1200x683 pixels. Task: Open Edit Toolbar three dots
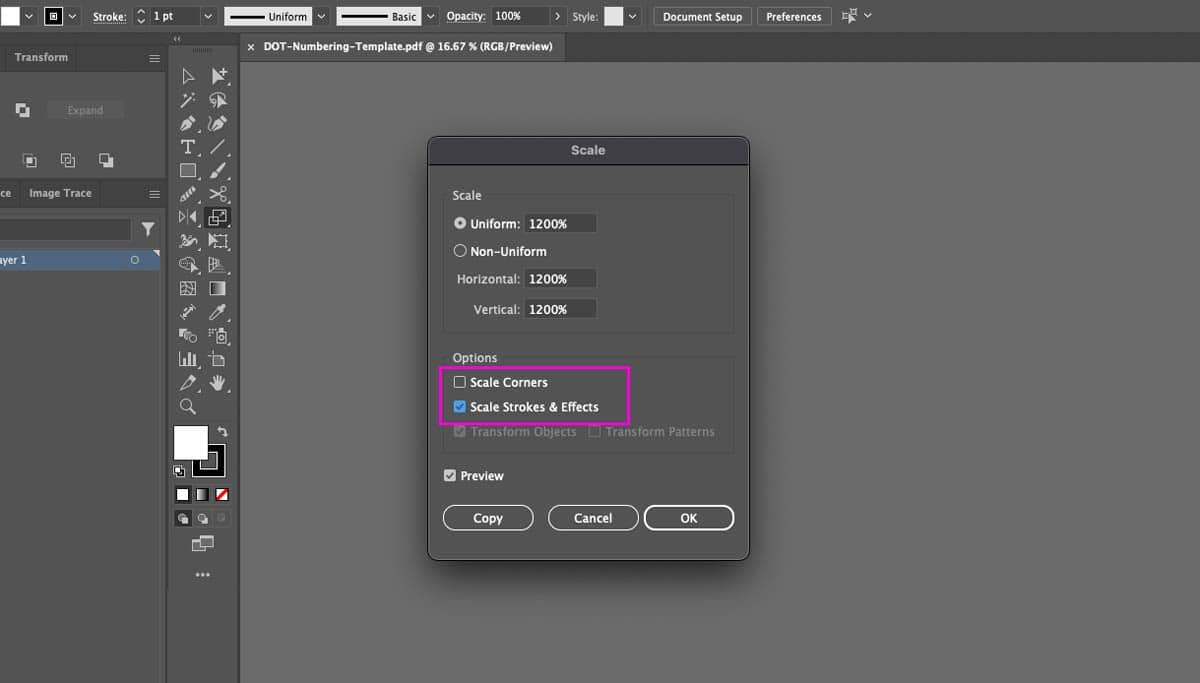[203, 575]
